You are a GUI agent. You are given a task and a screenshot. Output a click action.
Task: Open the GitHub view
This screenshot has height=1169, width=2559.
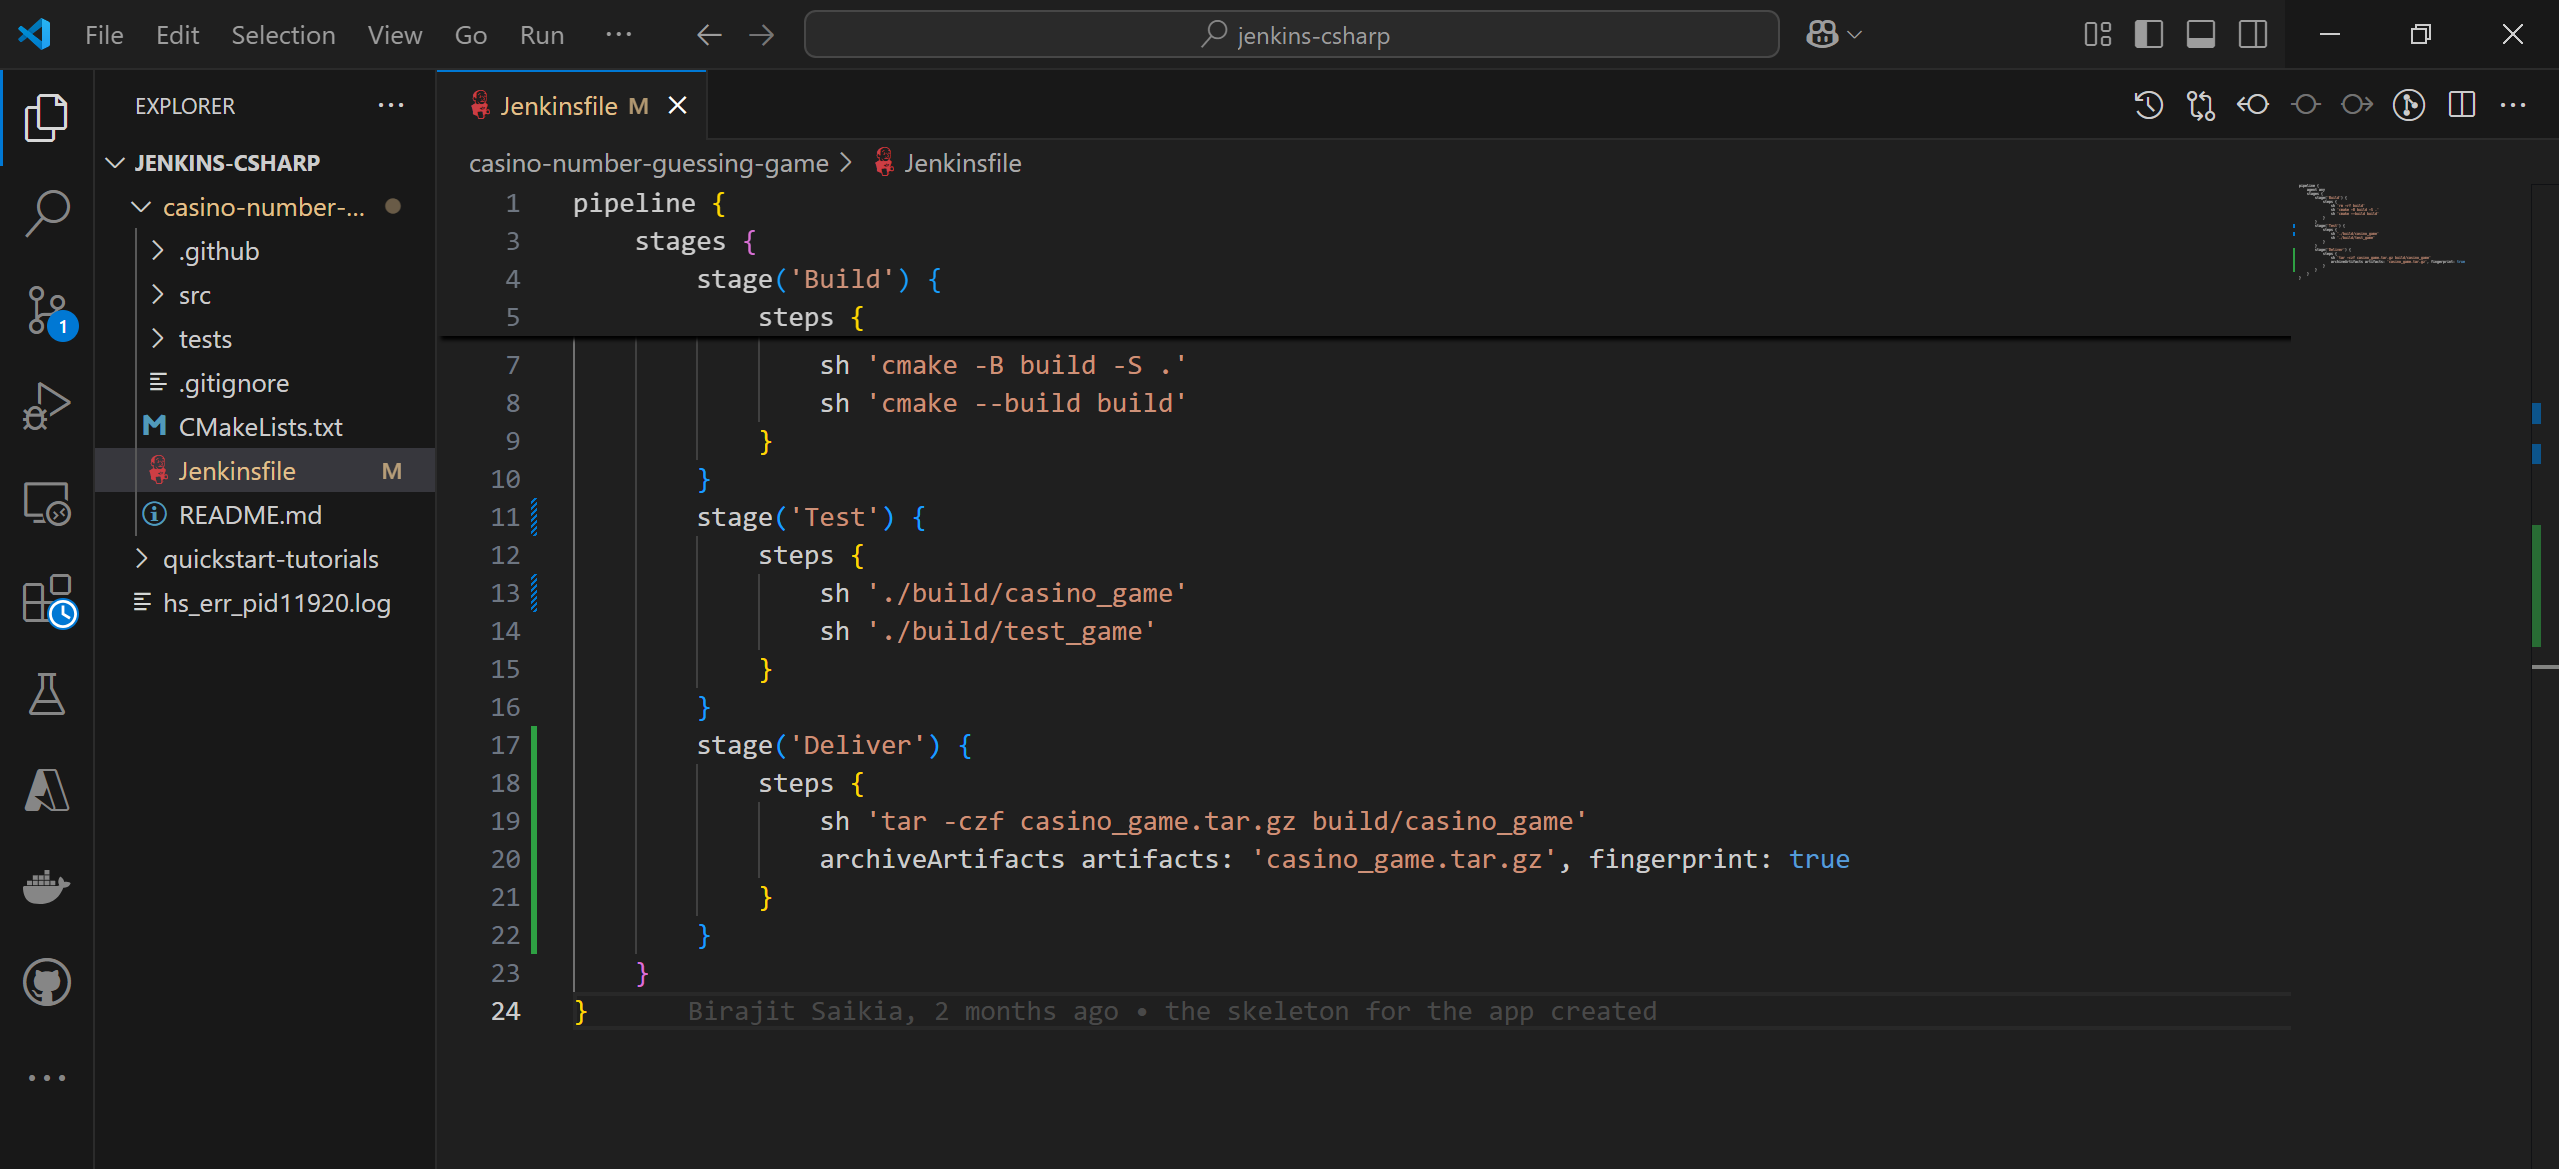coord(46,982)
